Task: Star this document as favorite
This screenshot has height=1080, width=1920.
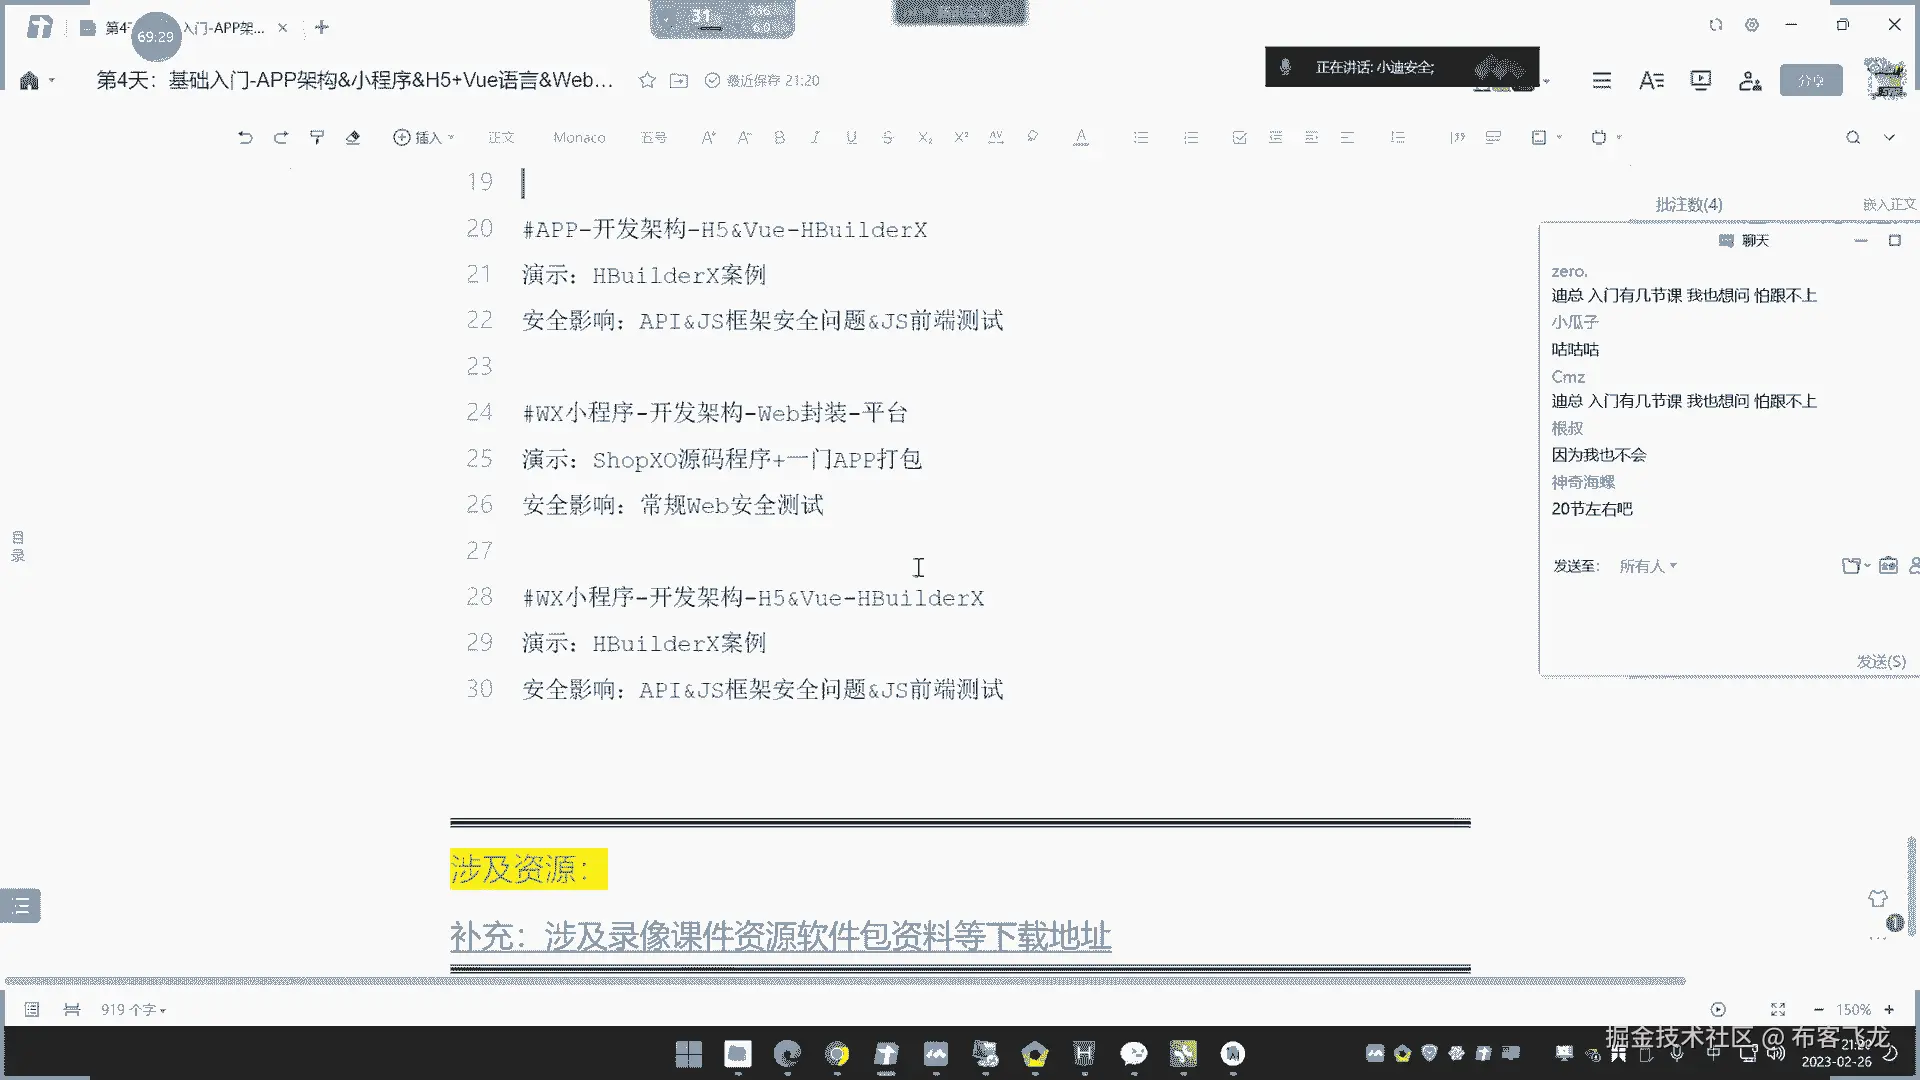Action: coord(647,81)
